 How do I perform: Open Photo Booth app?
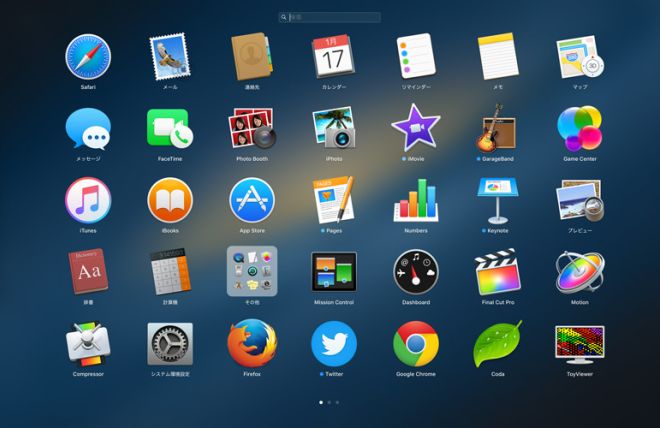pos(252,129)
